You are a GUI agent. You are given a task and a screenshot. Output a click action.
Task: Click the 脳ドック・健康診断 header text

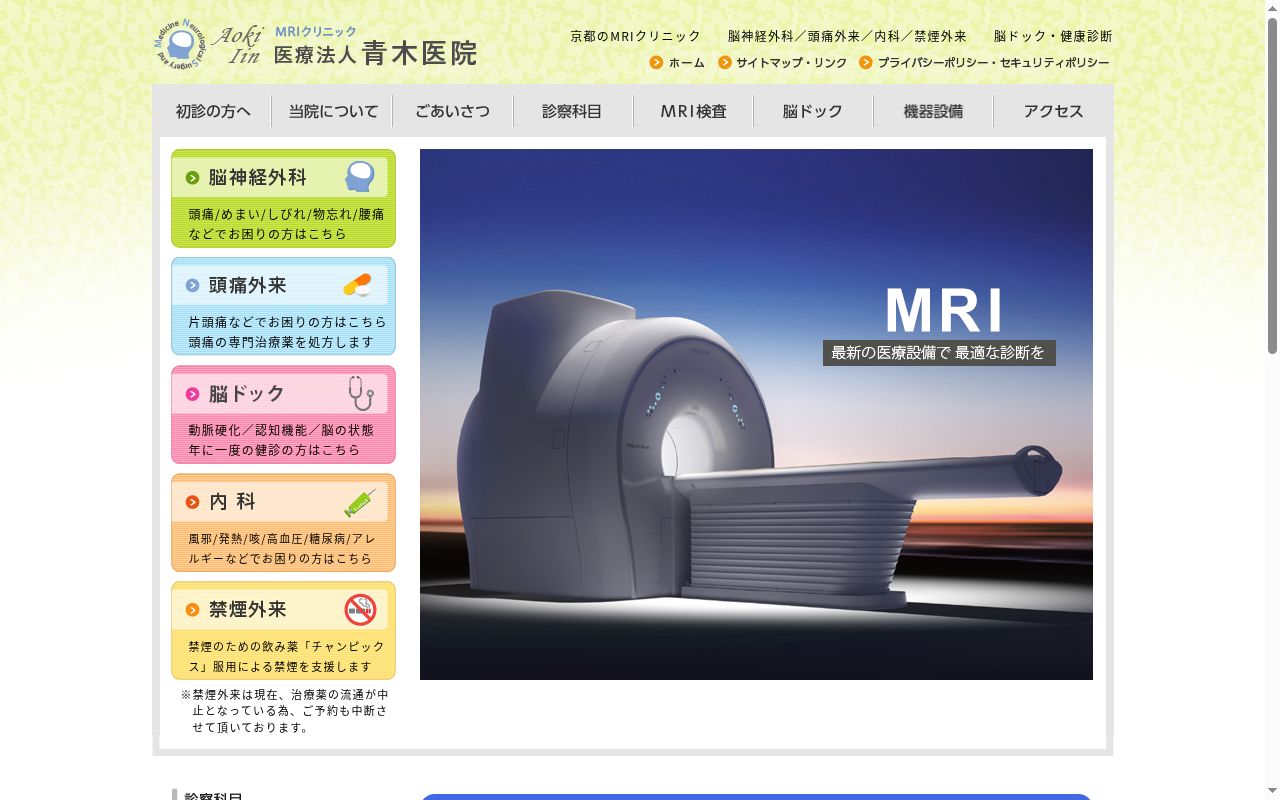(1053, 36)
